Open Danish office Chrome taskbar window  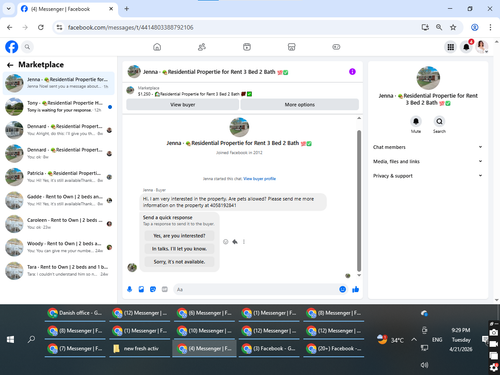(x=75, y=313)
